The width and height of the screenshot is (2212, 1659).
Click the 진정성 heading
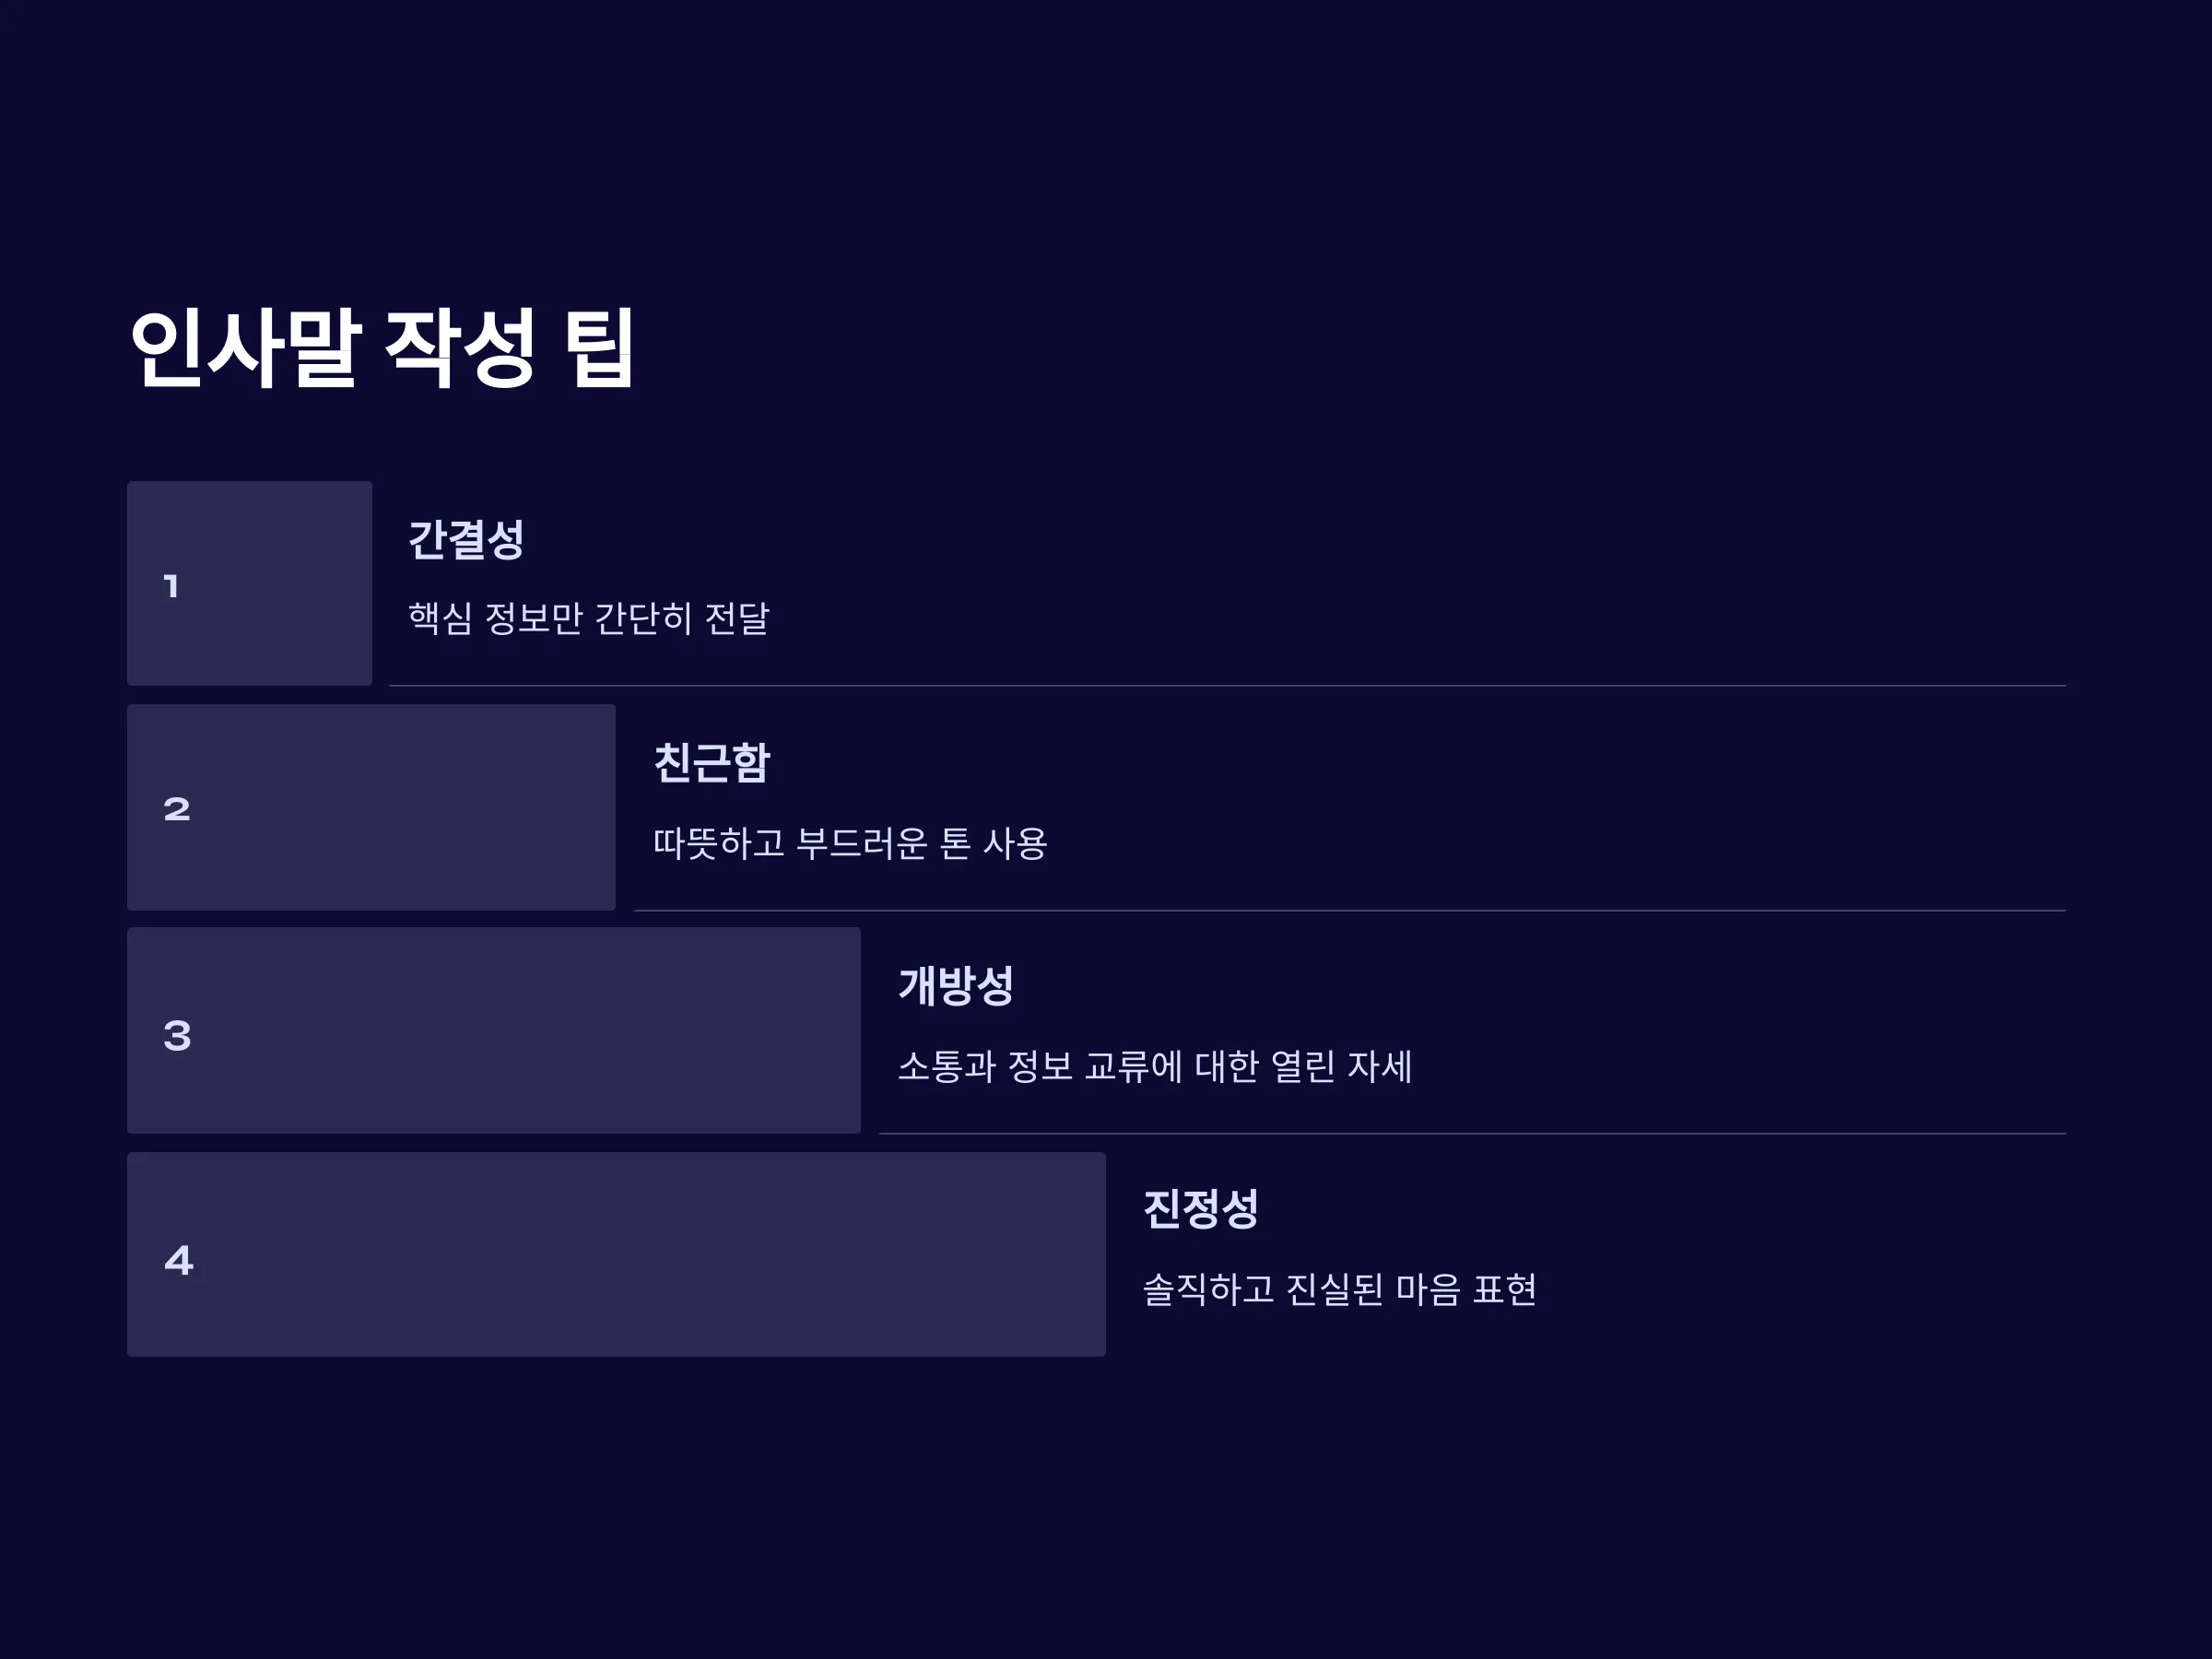click(x=1201, y=1209)
